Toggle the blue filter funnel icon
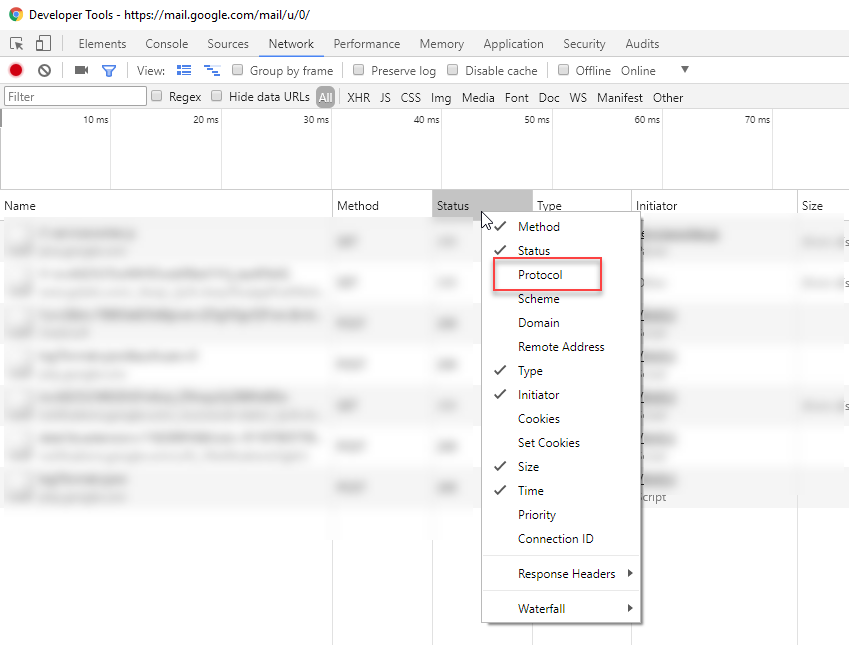 point(109,70)
